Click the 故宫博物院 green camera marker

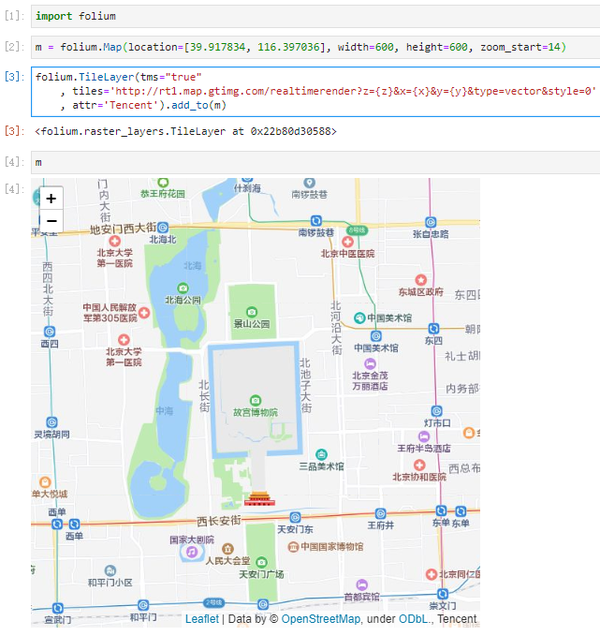click(255, 401)
